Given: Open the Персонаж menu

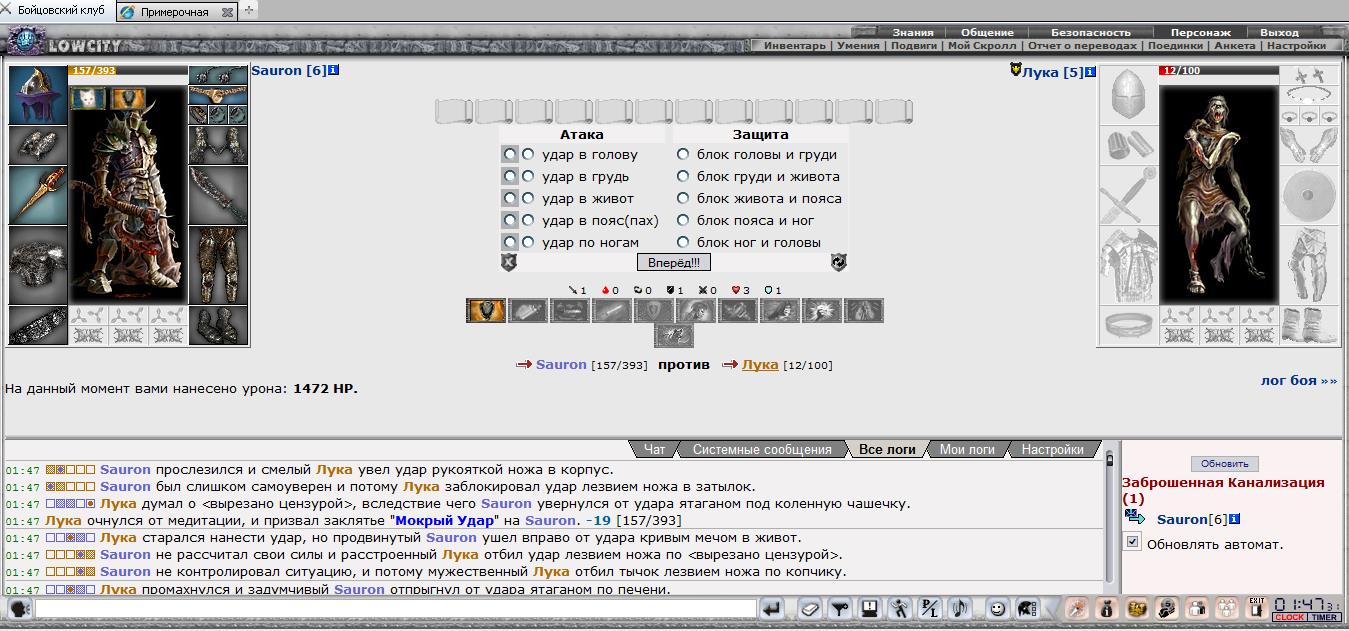Looking at the screenshot, I should 1200,32.
